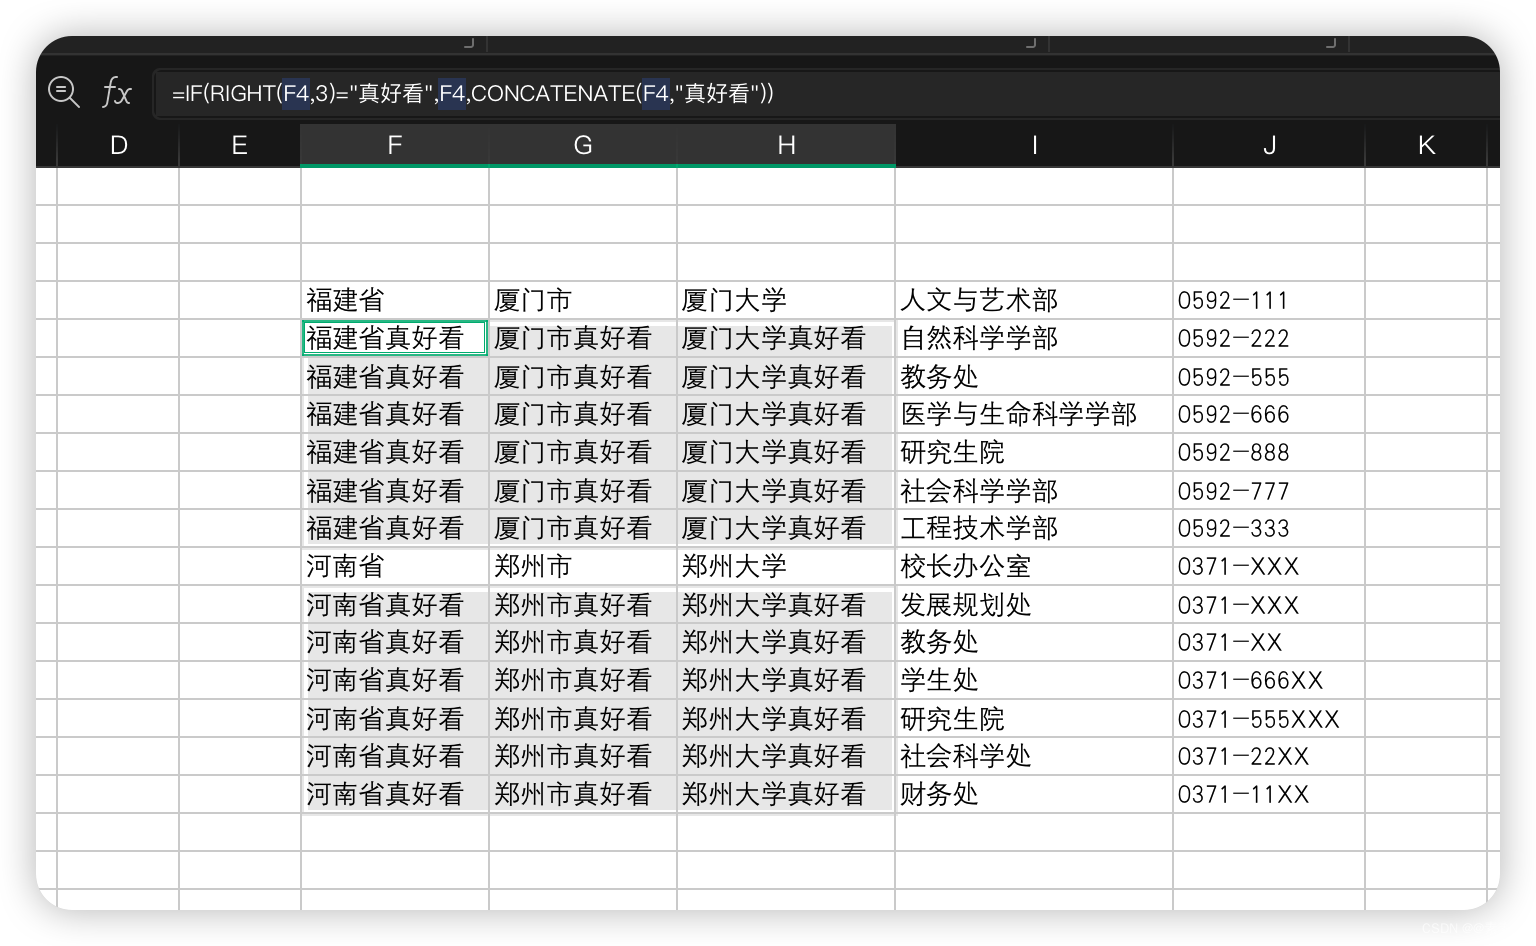Click the cell 社会科学处
The width and height of the screenshot is (1536, 946).
point(1034,756)
